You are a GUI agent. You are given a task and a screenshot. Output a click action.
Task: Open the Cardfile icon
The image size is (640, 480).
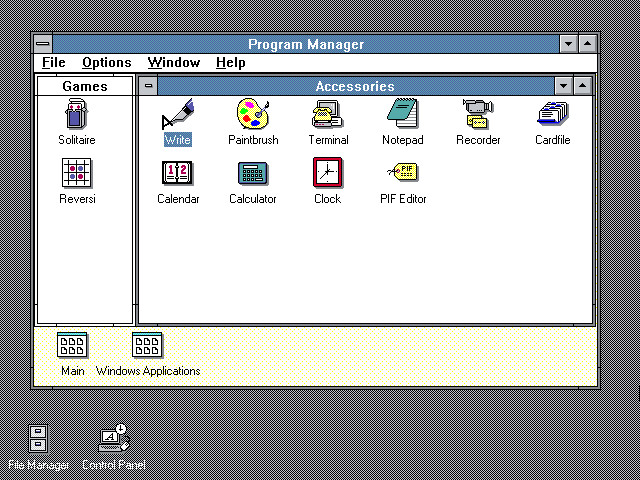[553, 114]
